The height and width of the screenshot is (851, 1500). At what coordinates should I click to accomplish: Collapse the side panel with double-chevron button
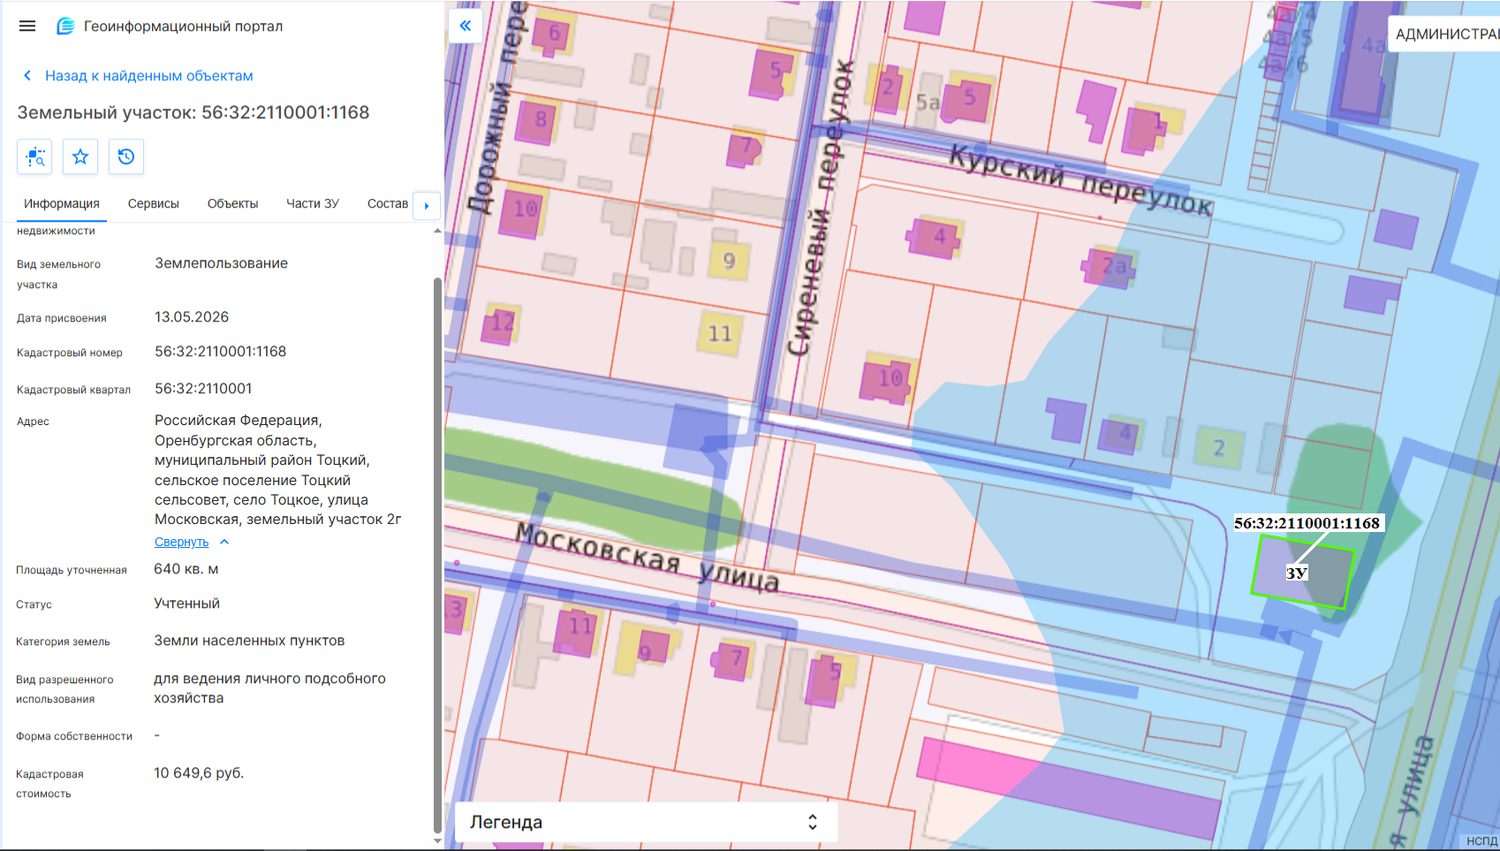(x=465, y=26)
